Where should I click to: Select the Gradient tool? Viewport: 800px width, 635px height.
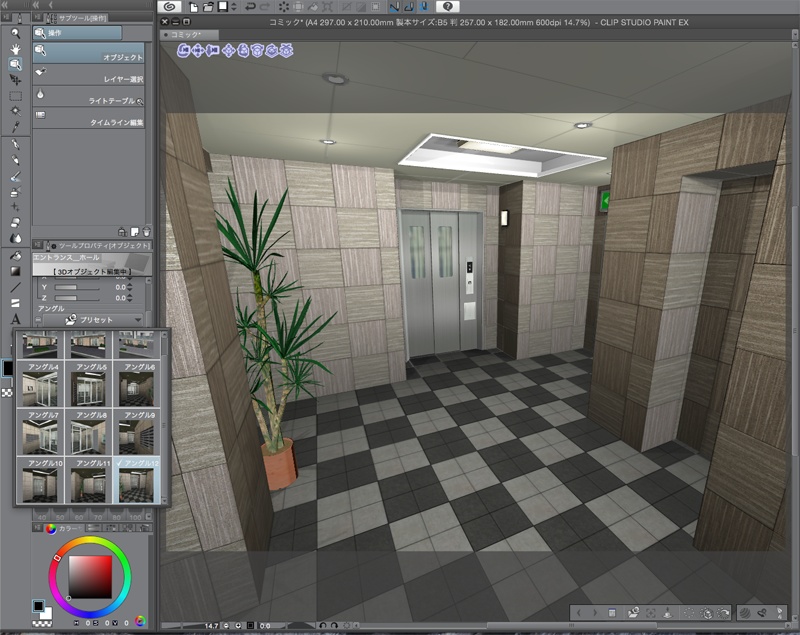pyautogui.click(x=16, y=271)
